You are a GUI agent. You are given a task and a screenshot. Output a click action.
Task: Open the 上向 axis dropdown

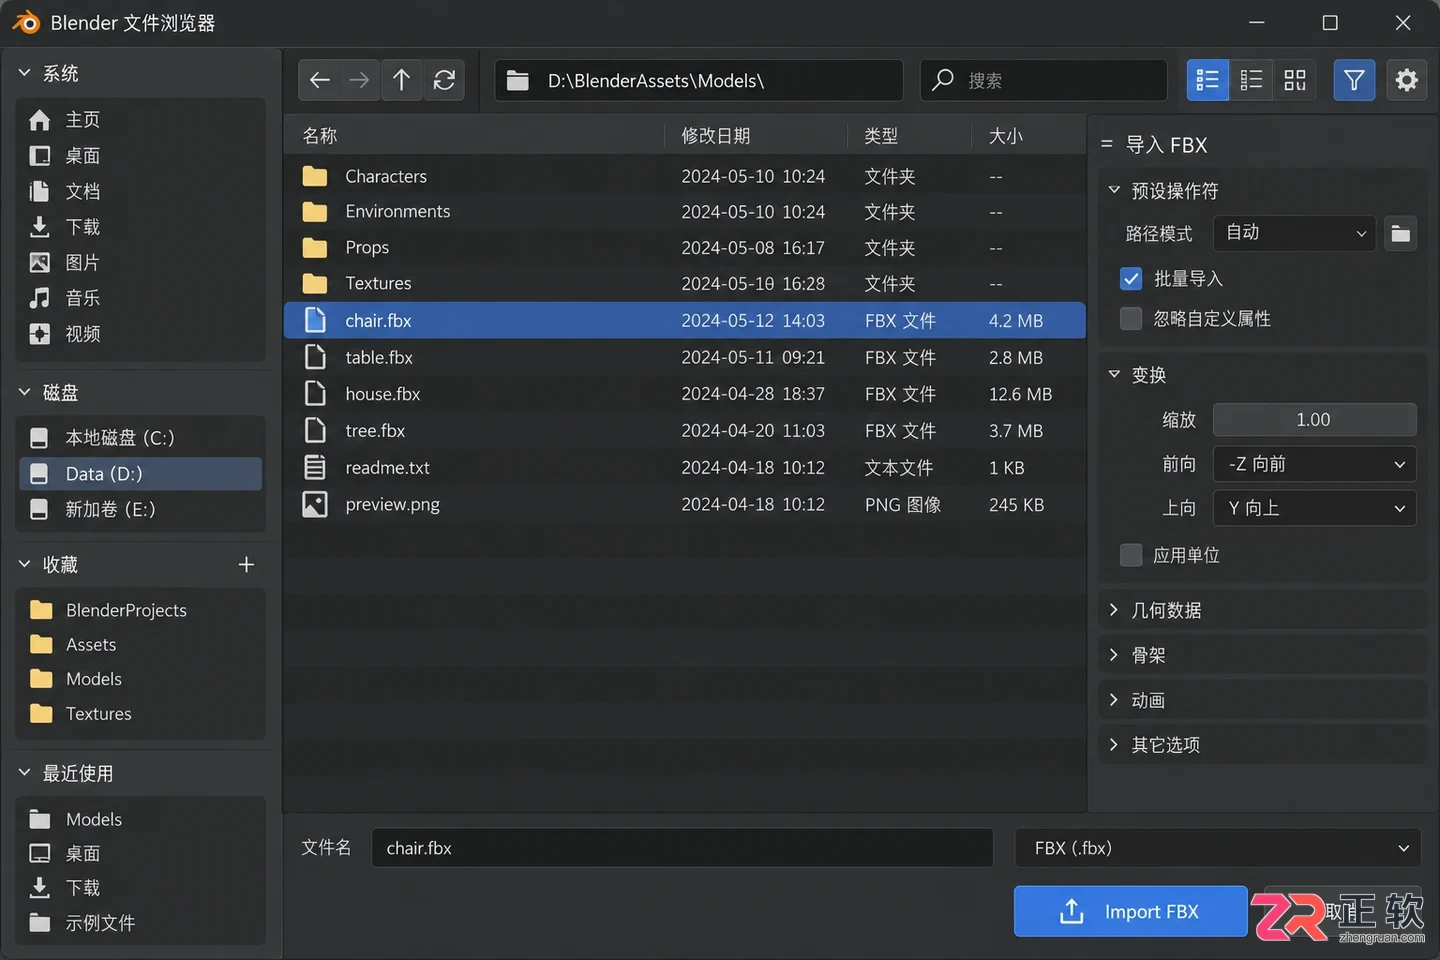pyautogui.click(x=1315, y=508)
